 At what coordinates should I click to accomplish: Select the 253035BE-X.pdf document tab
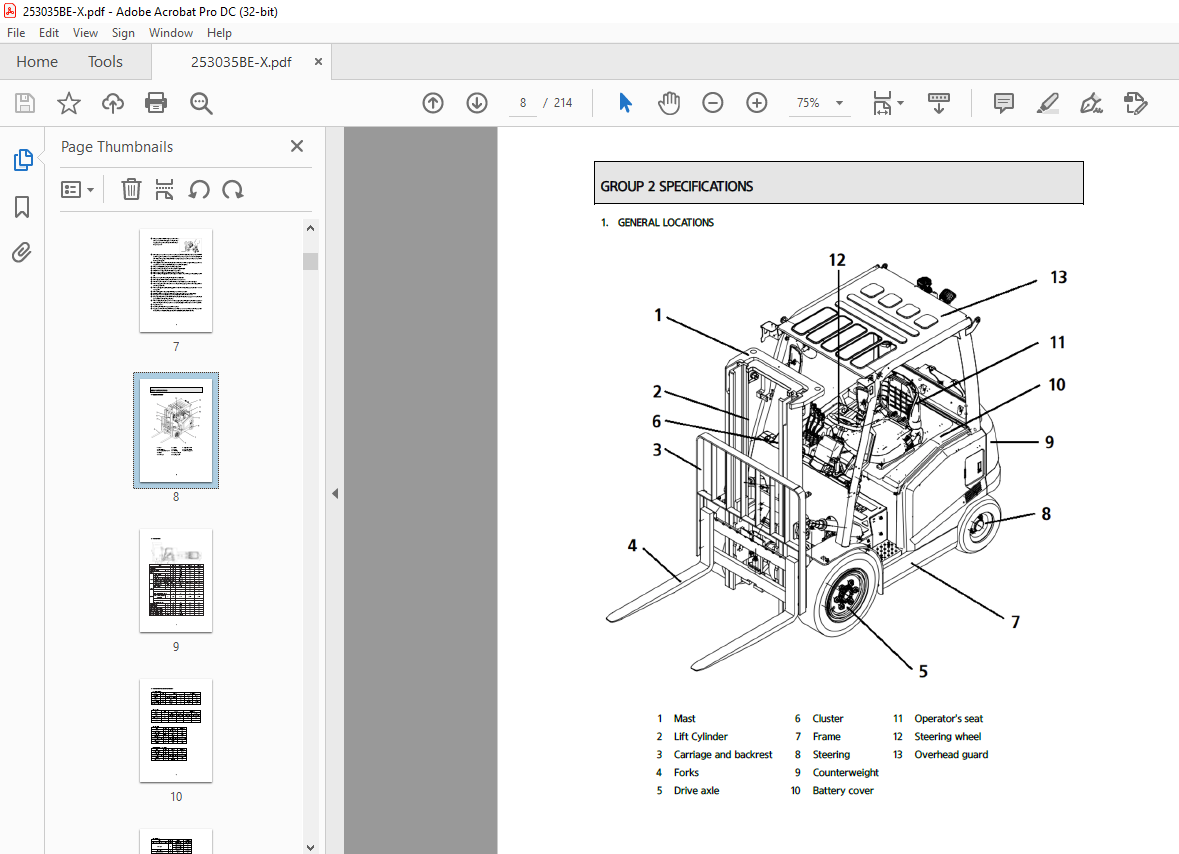click(241, 62)
